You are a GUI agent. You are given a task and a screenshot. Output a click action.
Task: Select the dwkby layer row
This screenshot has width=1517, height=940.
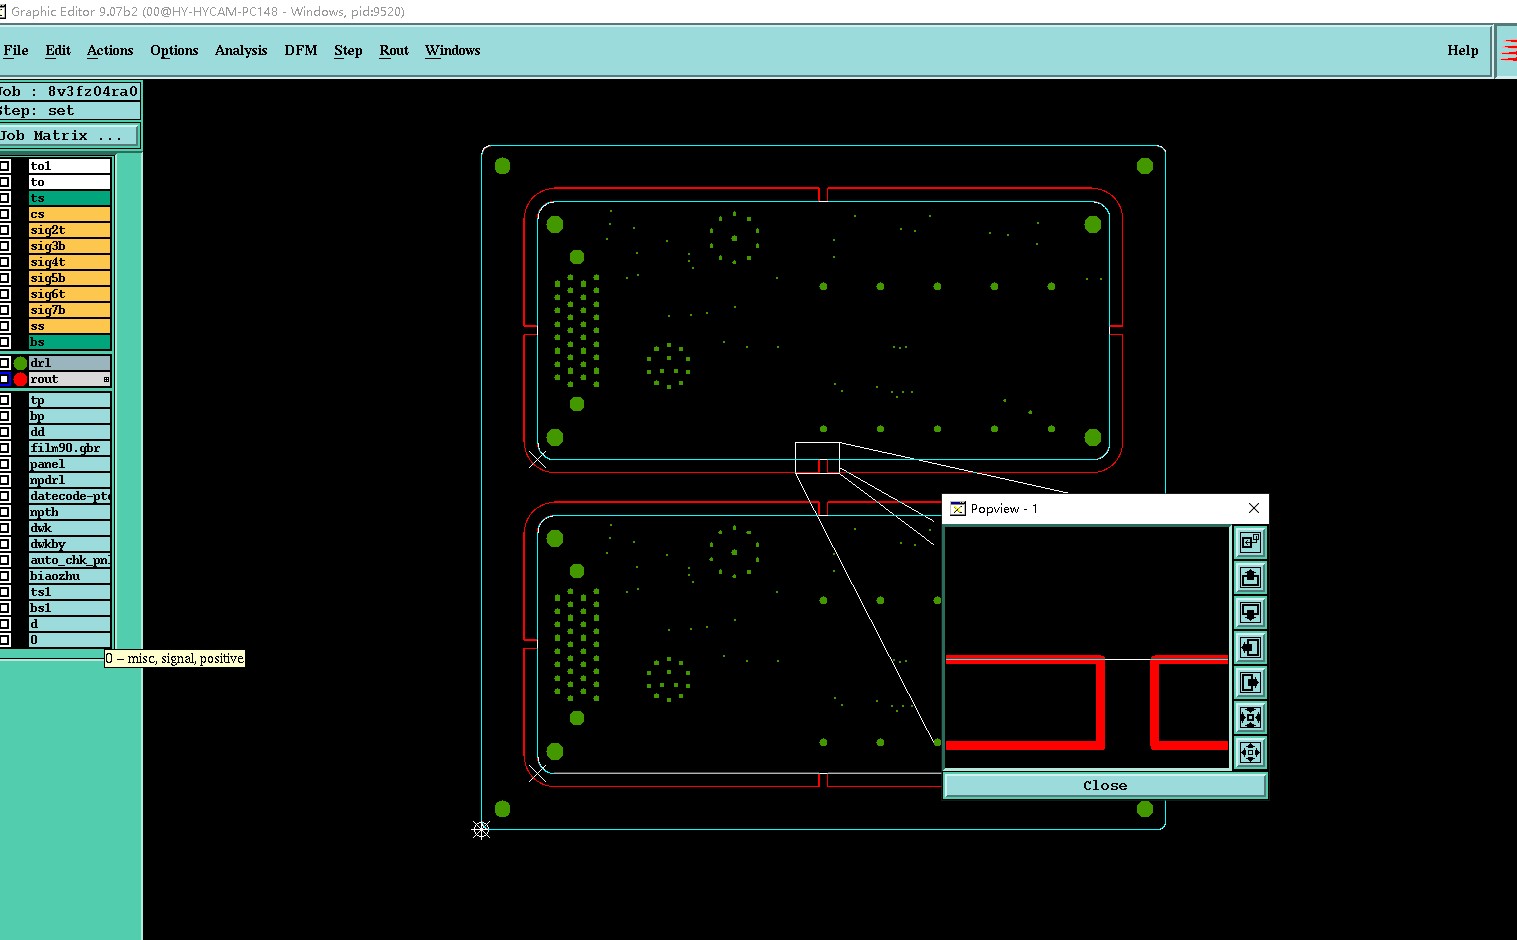pyautogui.click(x=69, y=544)
